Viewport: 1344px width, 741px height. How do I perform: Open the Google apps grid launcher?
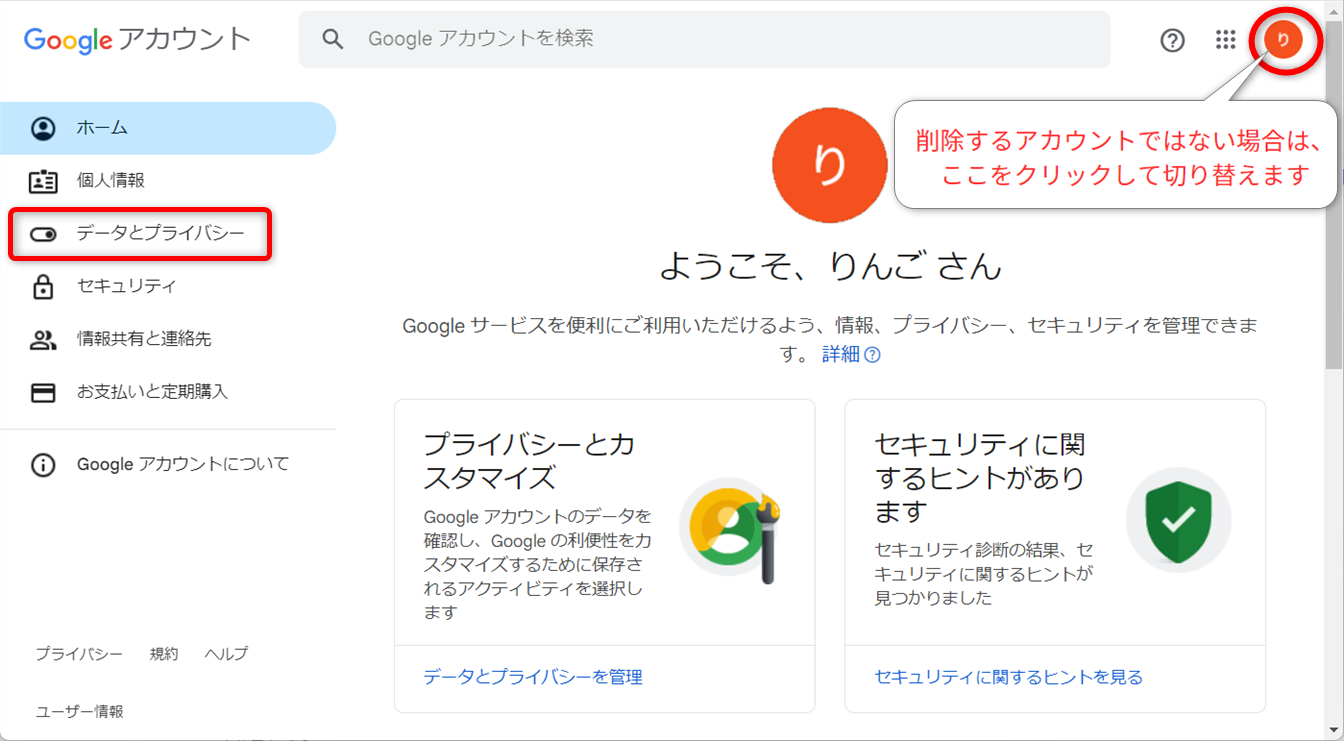pyautogui.click(x=1226, y=40)
